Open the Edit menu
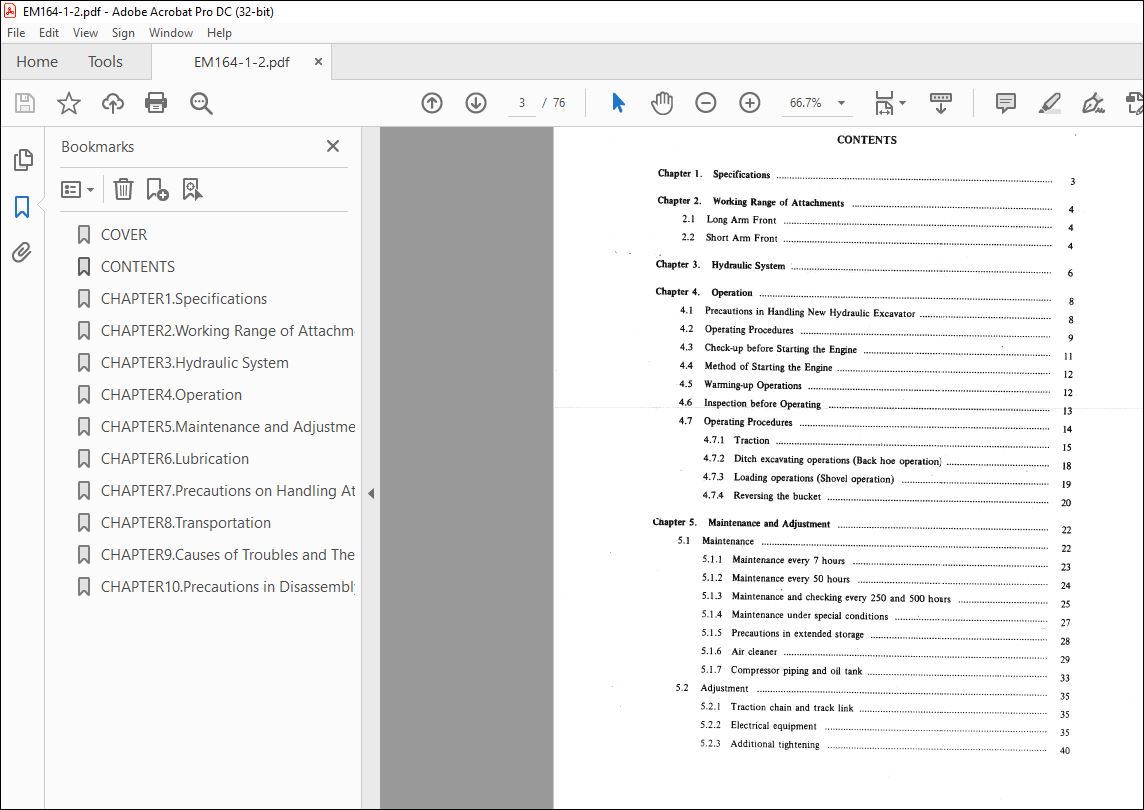 click(49, 33)
